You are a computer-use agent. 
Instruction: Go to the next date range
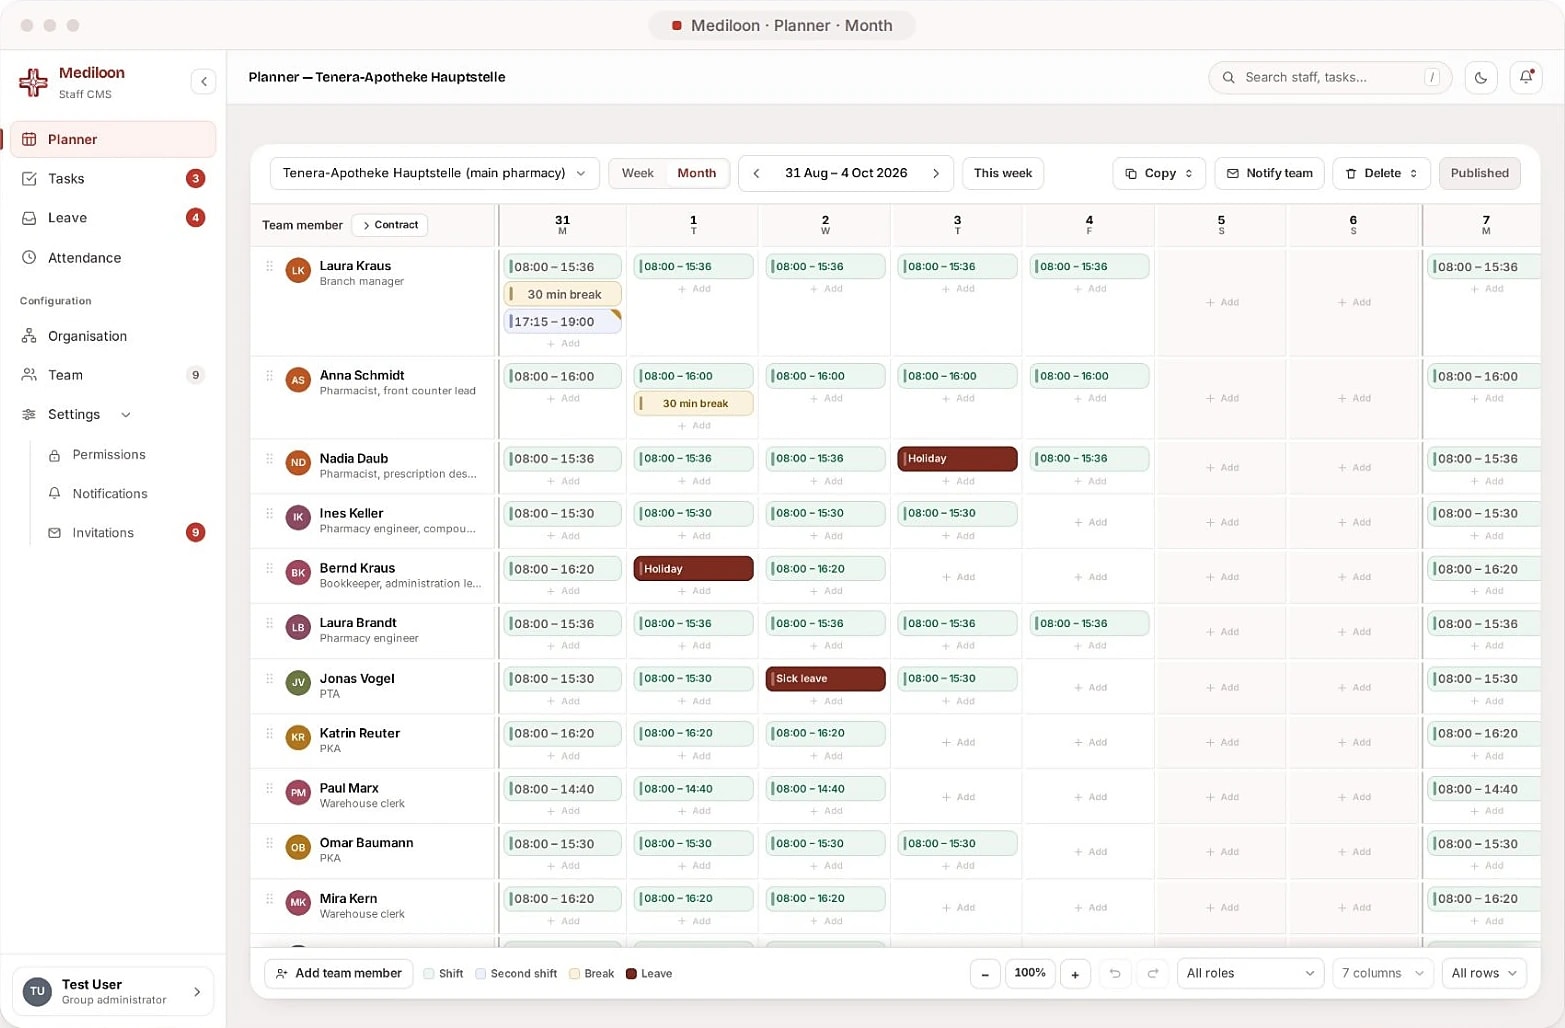coord(936,173)
